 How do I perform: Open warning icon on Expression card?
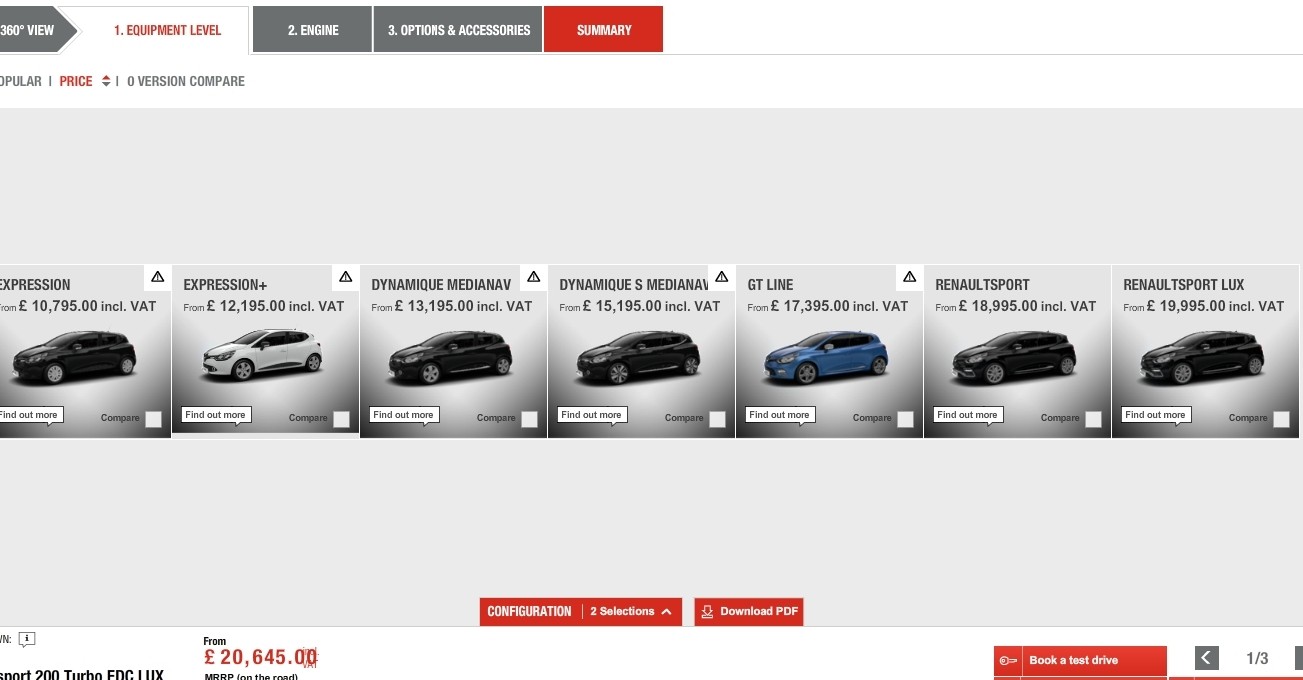coord(158,277)
